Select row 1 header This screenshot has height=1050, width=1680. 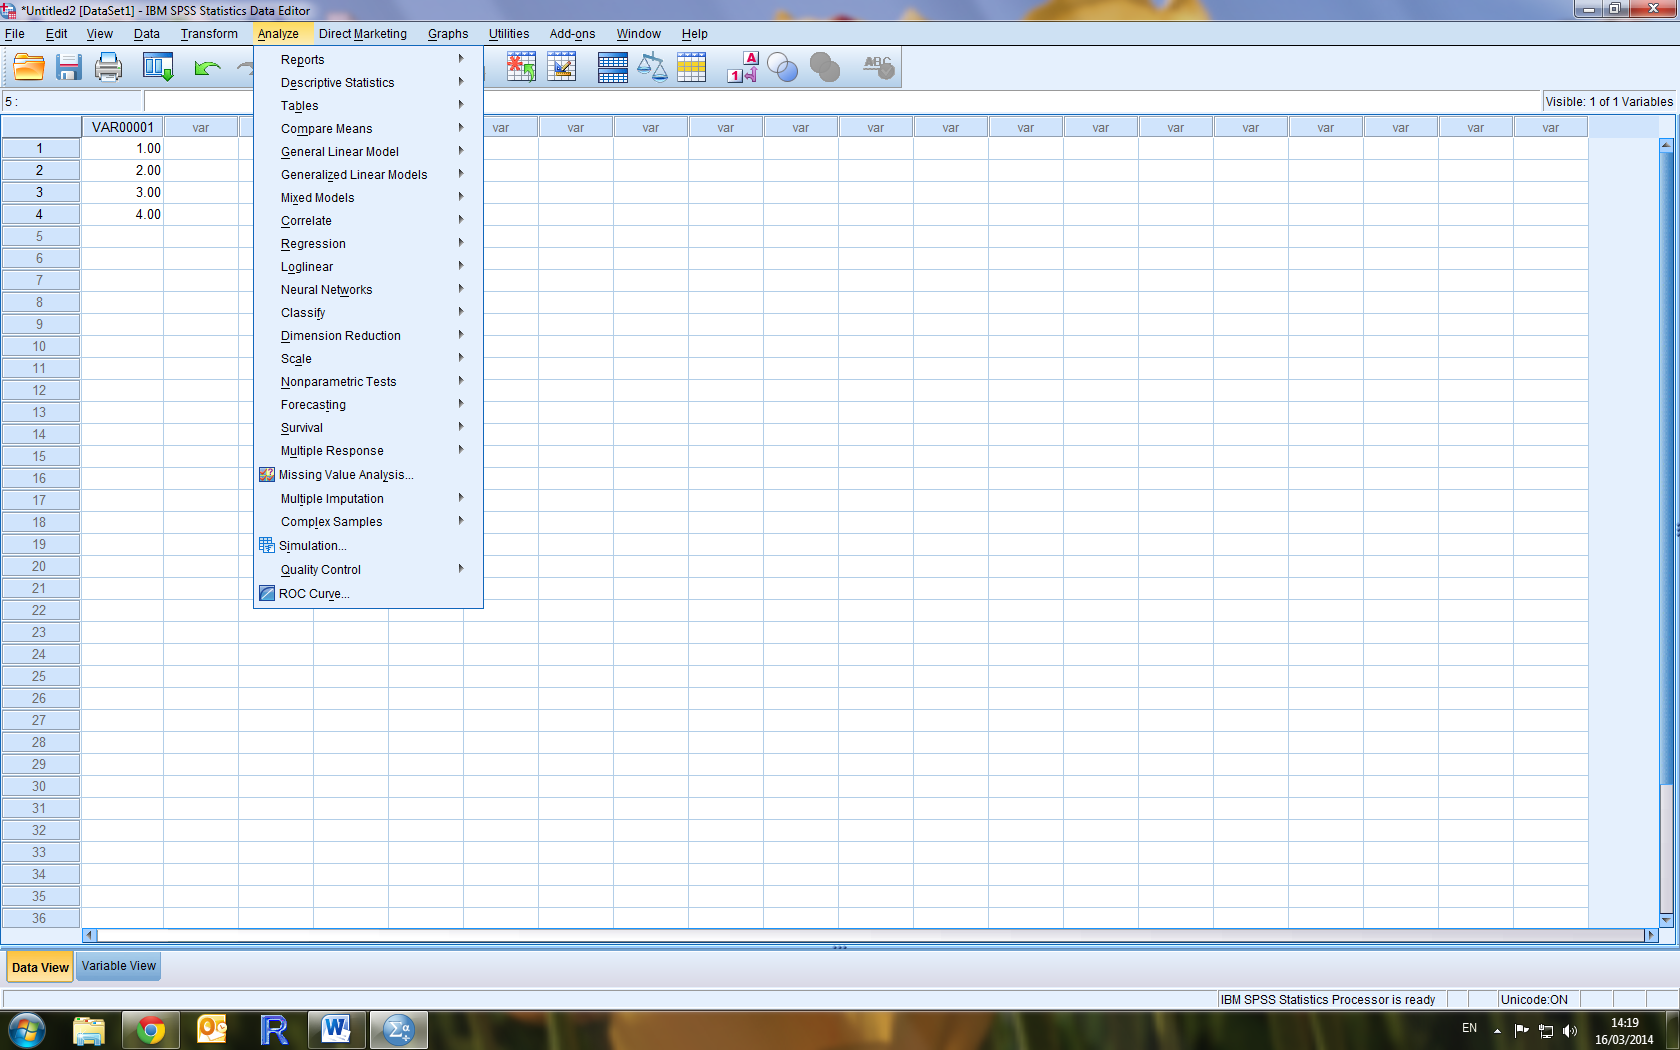pyautogui.click(x=40, y=148)
